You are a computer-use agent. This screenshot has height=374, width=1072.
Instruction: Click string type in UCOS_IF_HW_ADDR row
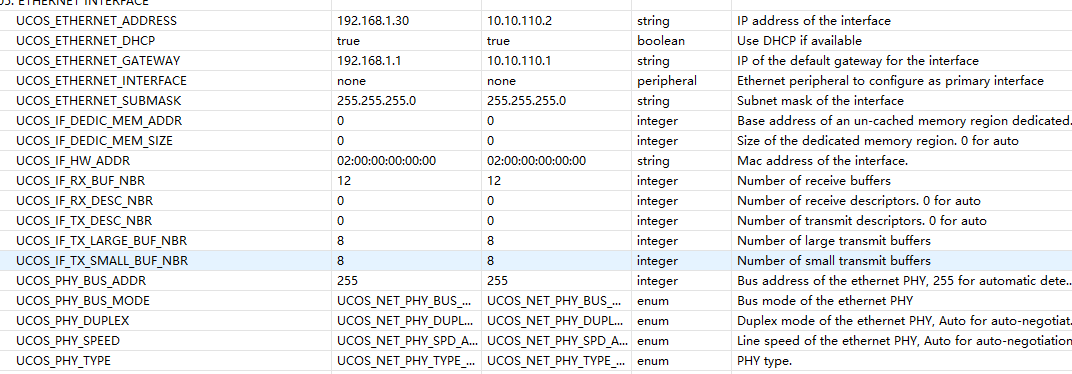coord(653,161)
